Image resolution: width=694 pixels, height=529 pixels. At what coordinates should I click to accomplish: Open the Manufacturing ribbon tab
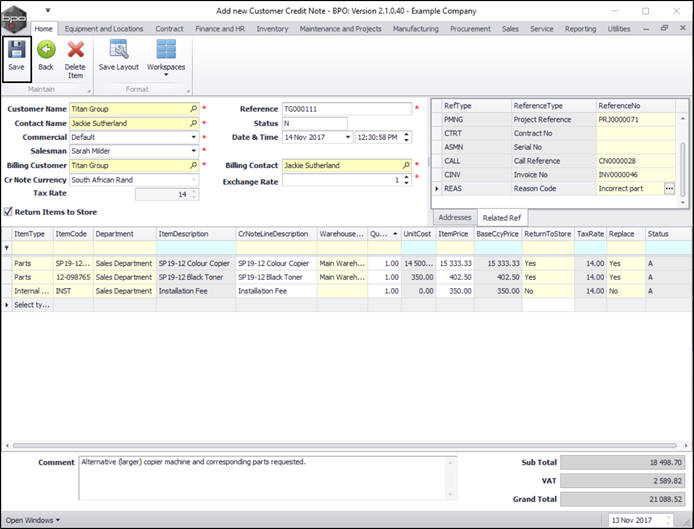coord(416,29)
